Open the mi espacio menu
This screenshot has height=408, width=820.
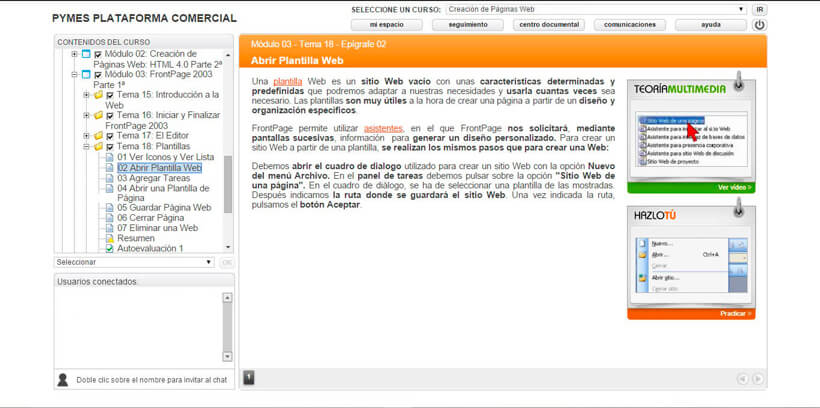[386, 25]
